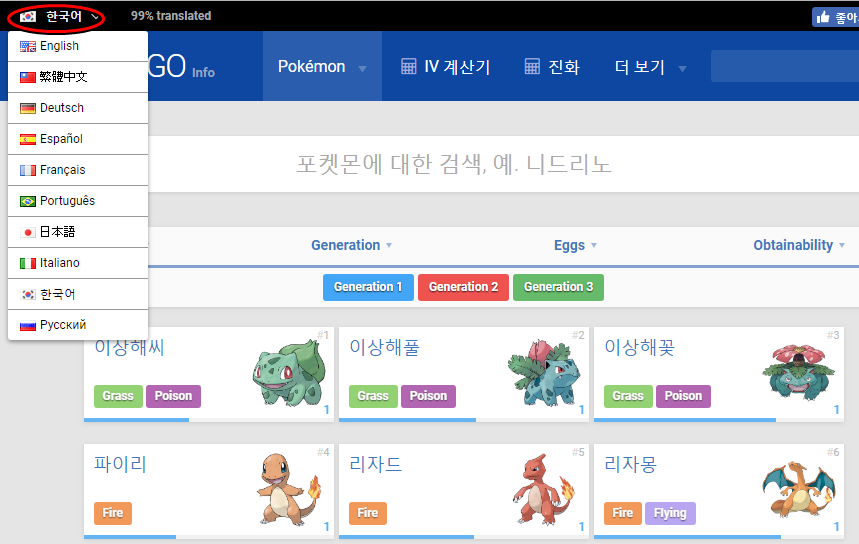Click the Taiwan flag icon

(x=28, y=77)
